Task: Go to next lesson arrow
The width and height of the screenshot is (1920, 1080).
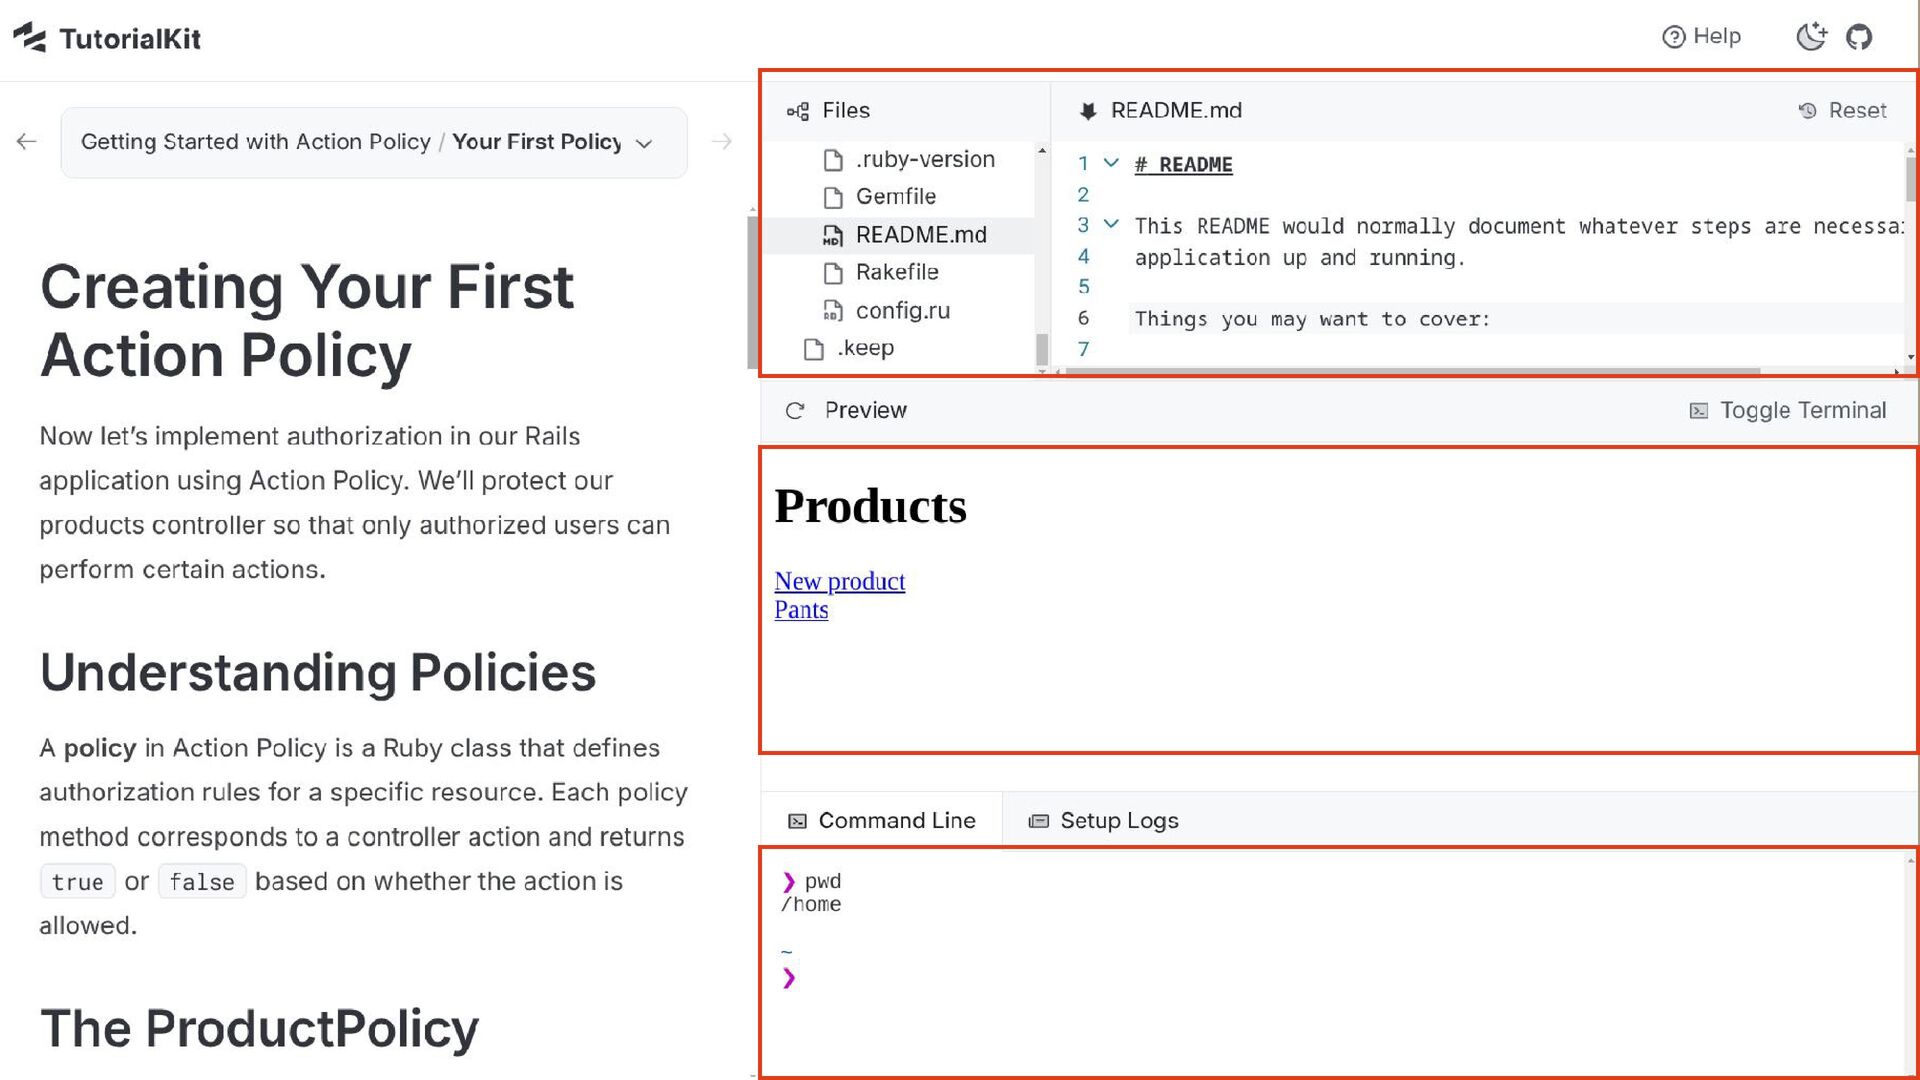Action: tap(721, 142)
